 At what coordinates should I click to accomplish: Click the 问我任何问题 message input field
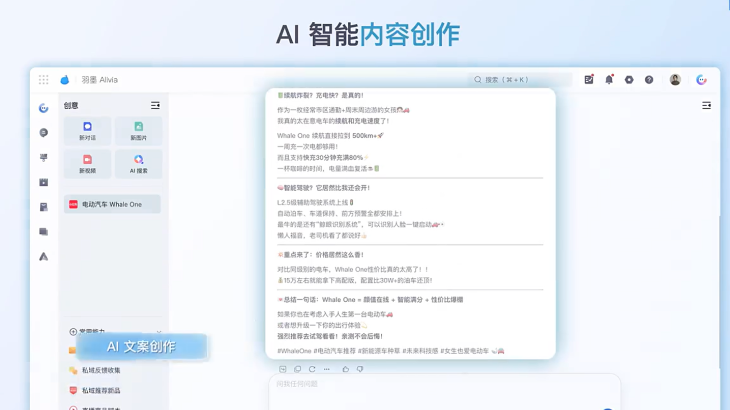tap(445, 391)
